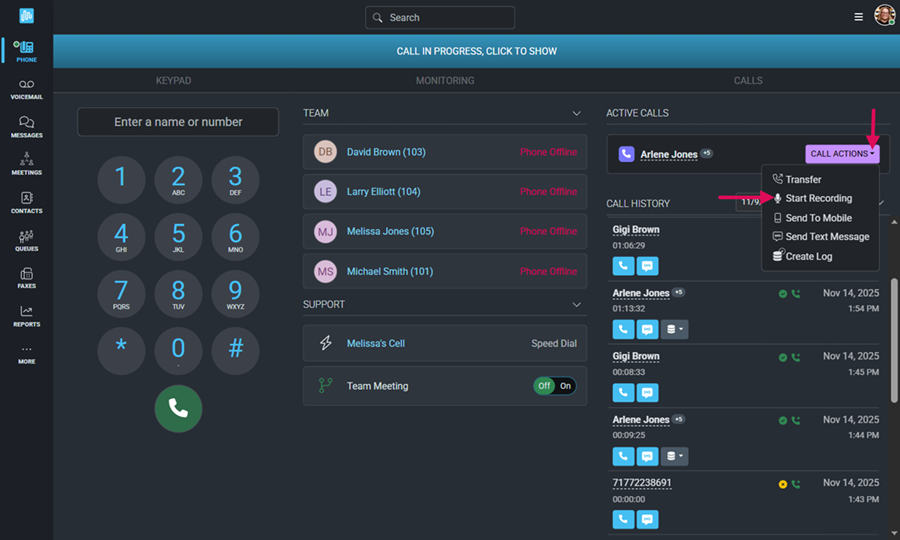This screenshot has width=900, height=540.
Task: Click David Brown (103) team member
Action: 386,152
